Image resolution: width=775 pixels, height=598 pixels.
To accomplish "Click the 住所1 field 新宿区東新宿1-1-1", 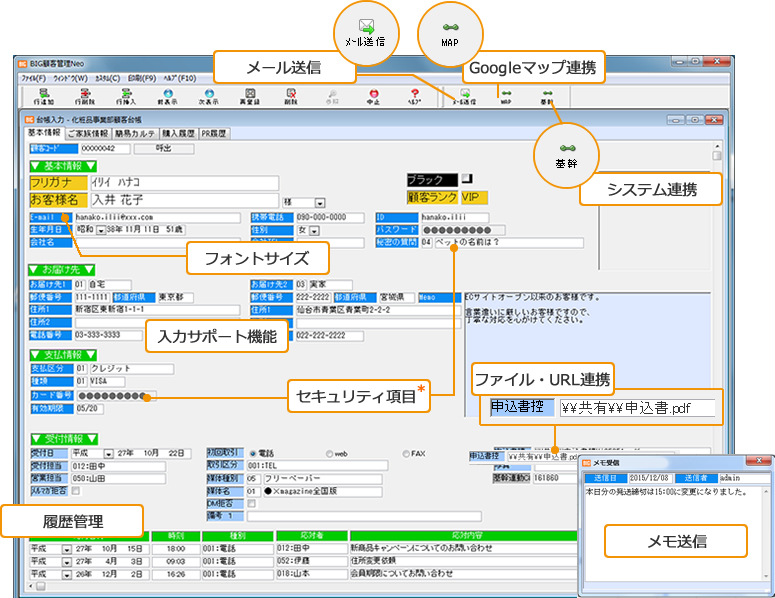I will click(x=157, y=309).
